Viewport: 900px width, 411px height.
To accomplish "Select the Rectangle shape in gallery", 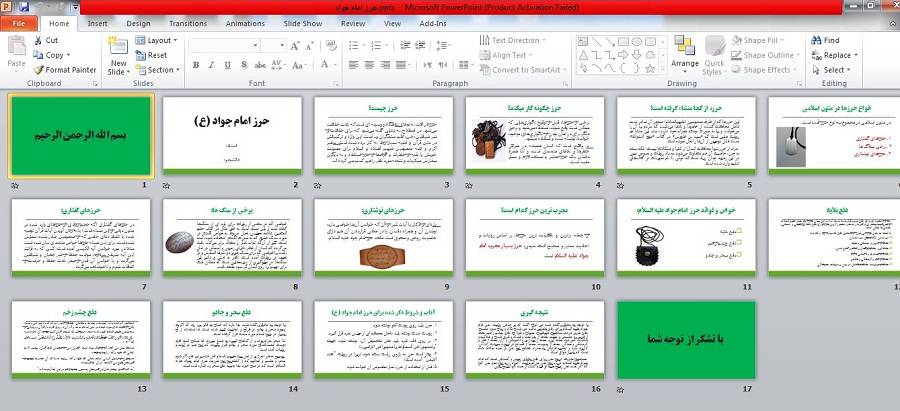I will pos(623,41).
